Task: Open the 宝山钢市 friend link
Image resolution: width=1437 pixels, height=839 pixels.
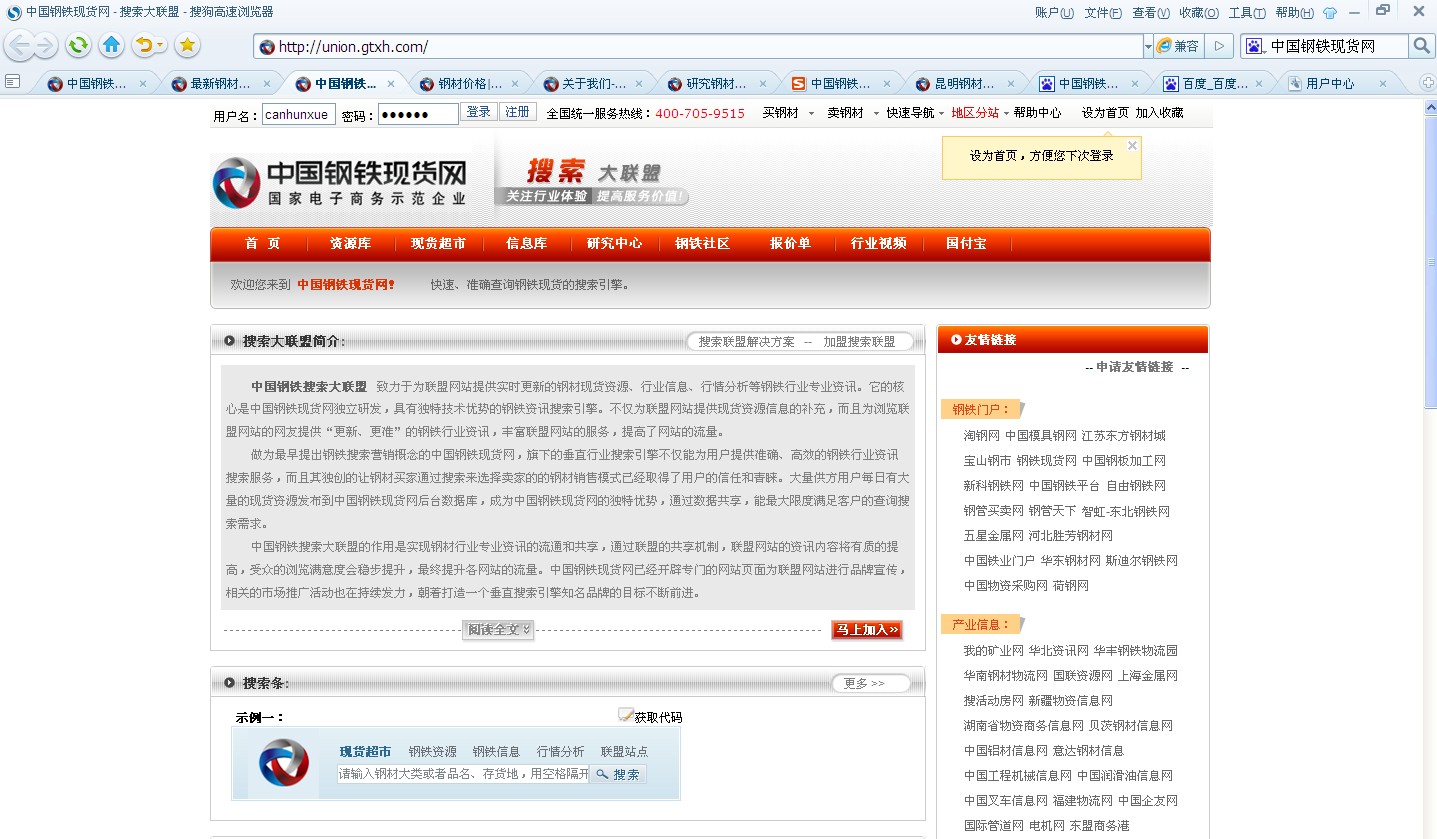Action: point(987,461)
